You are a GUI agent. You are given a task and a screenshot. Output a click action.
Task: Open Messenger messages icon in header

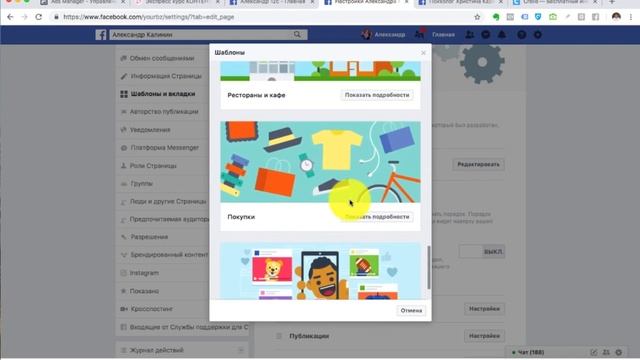pyautogui.click(x=486, y=35)
